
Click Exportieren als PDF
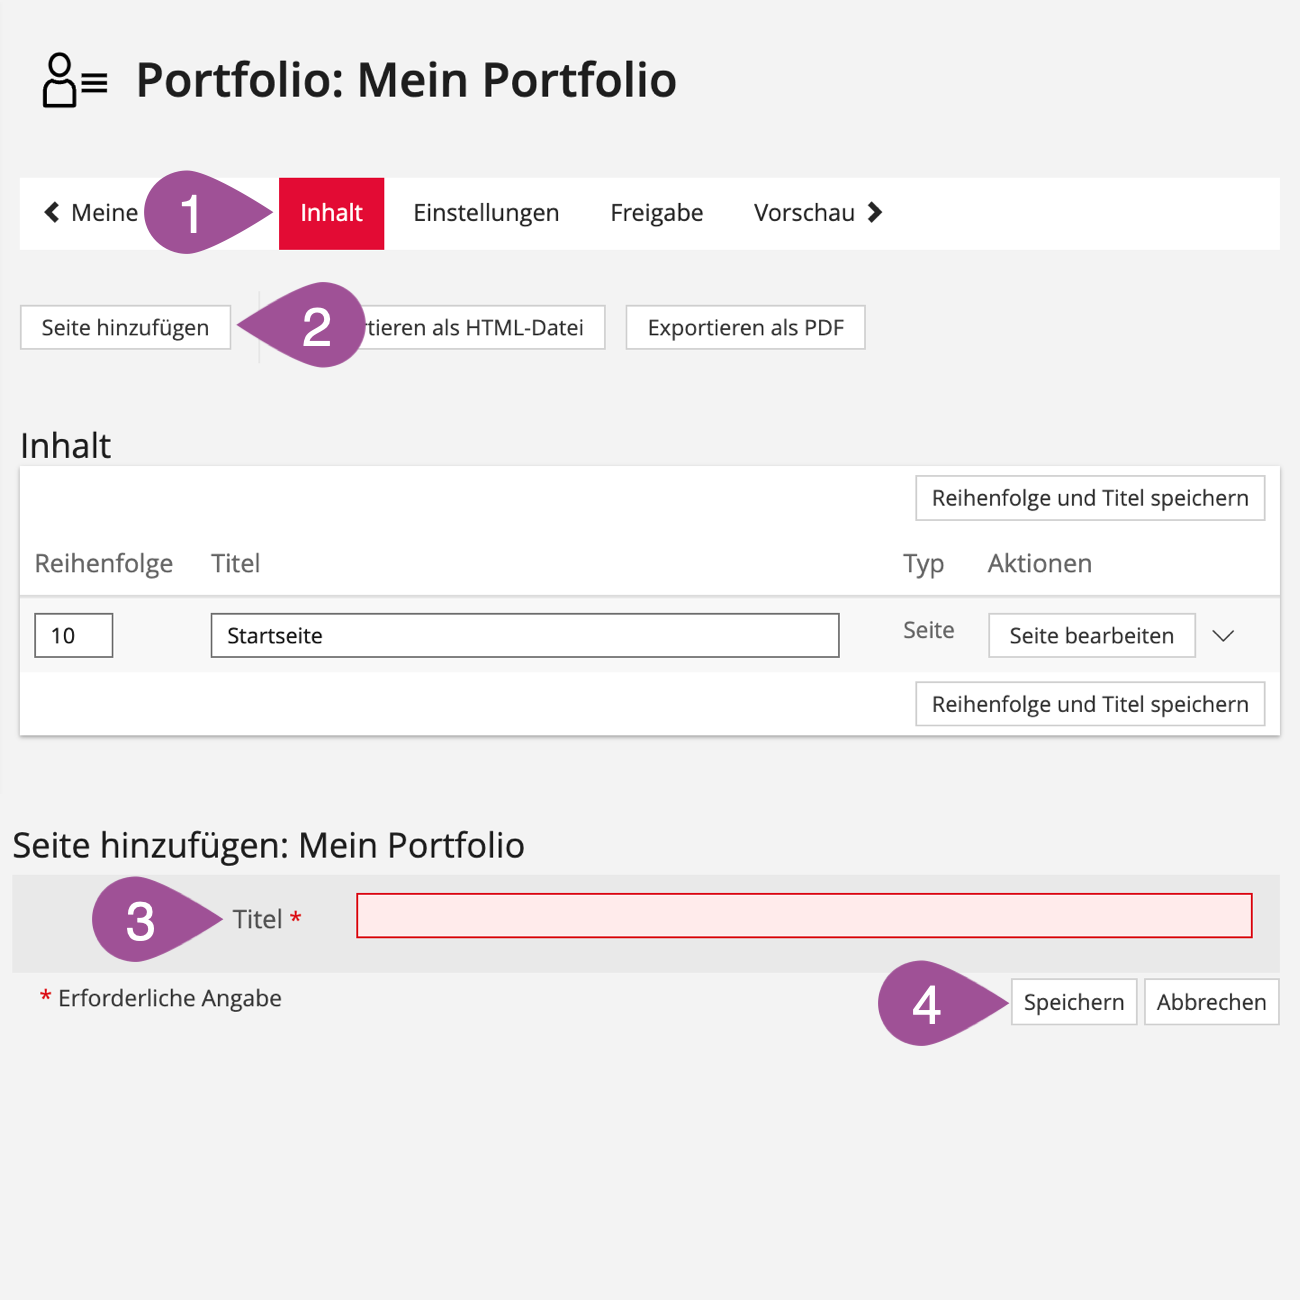745,327
